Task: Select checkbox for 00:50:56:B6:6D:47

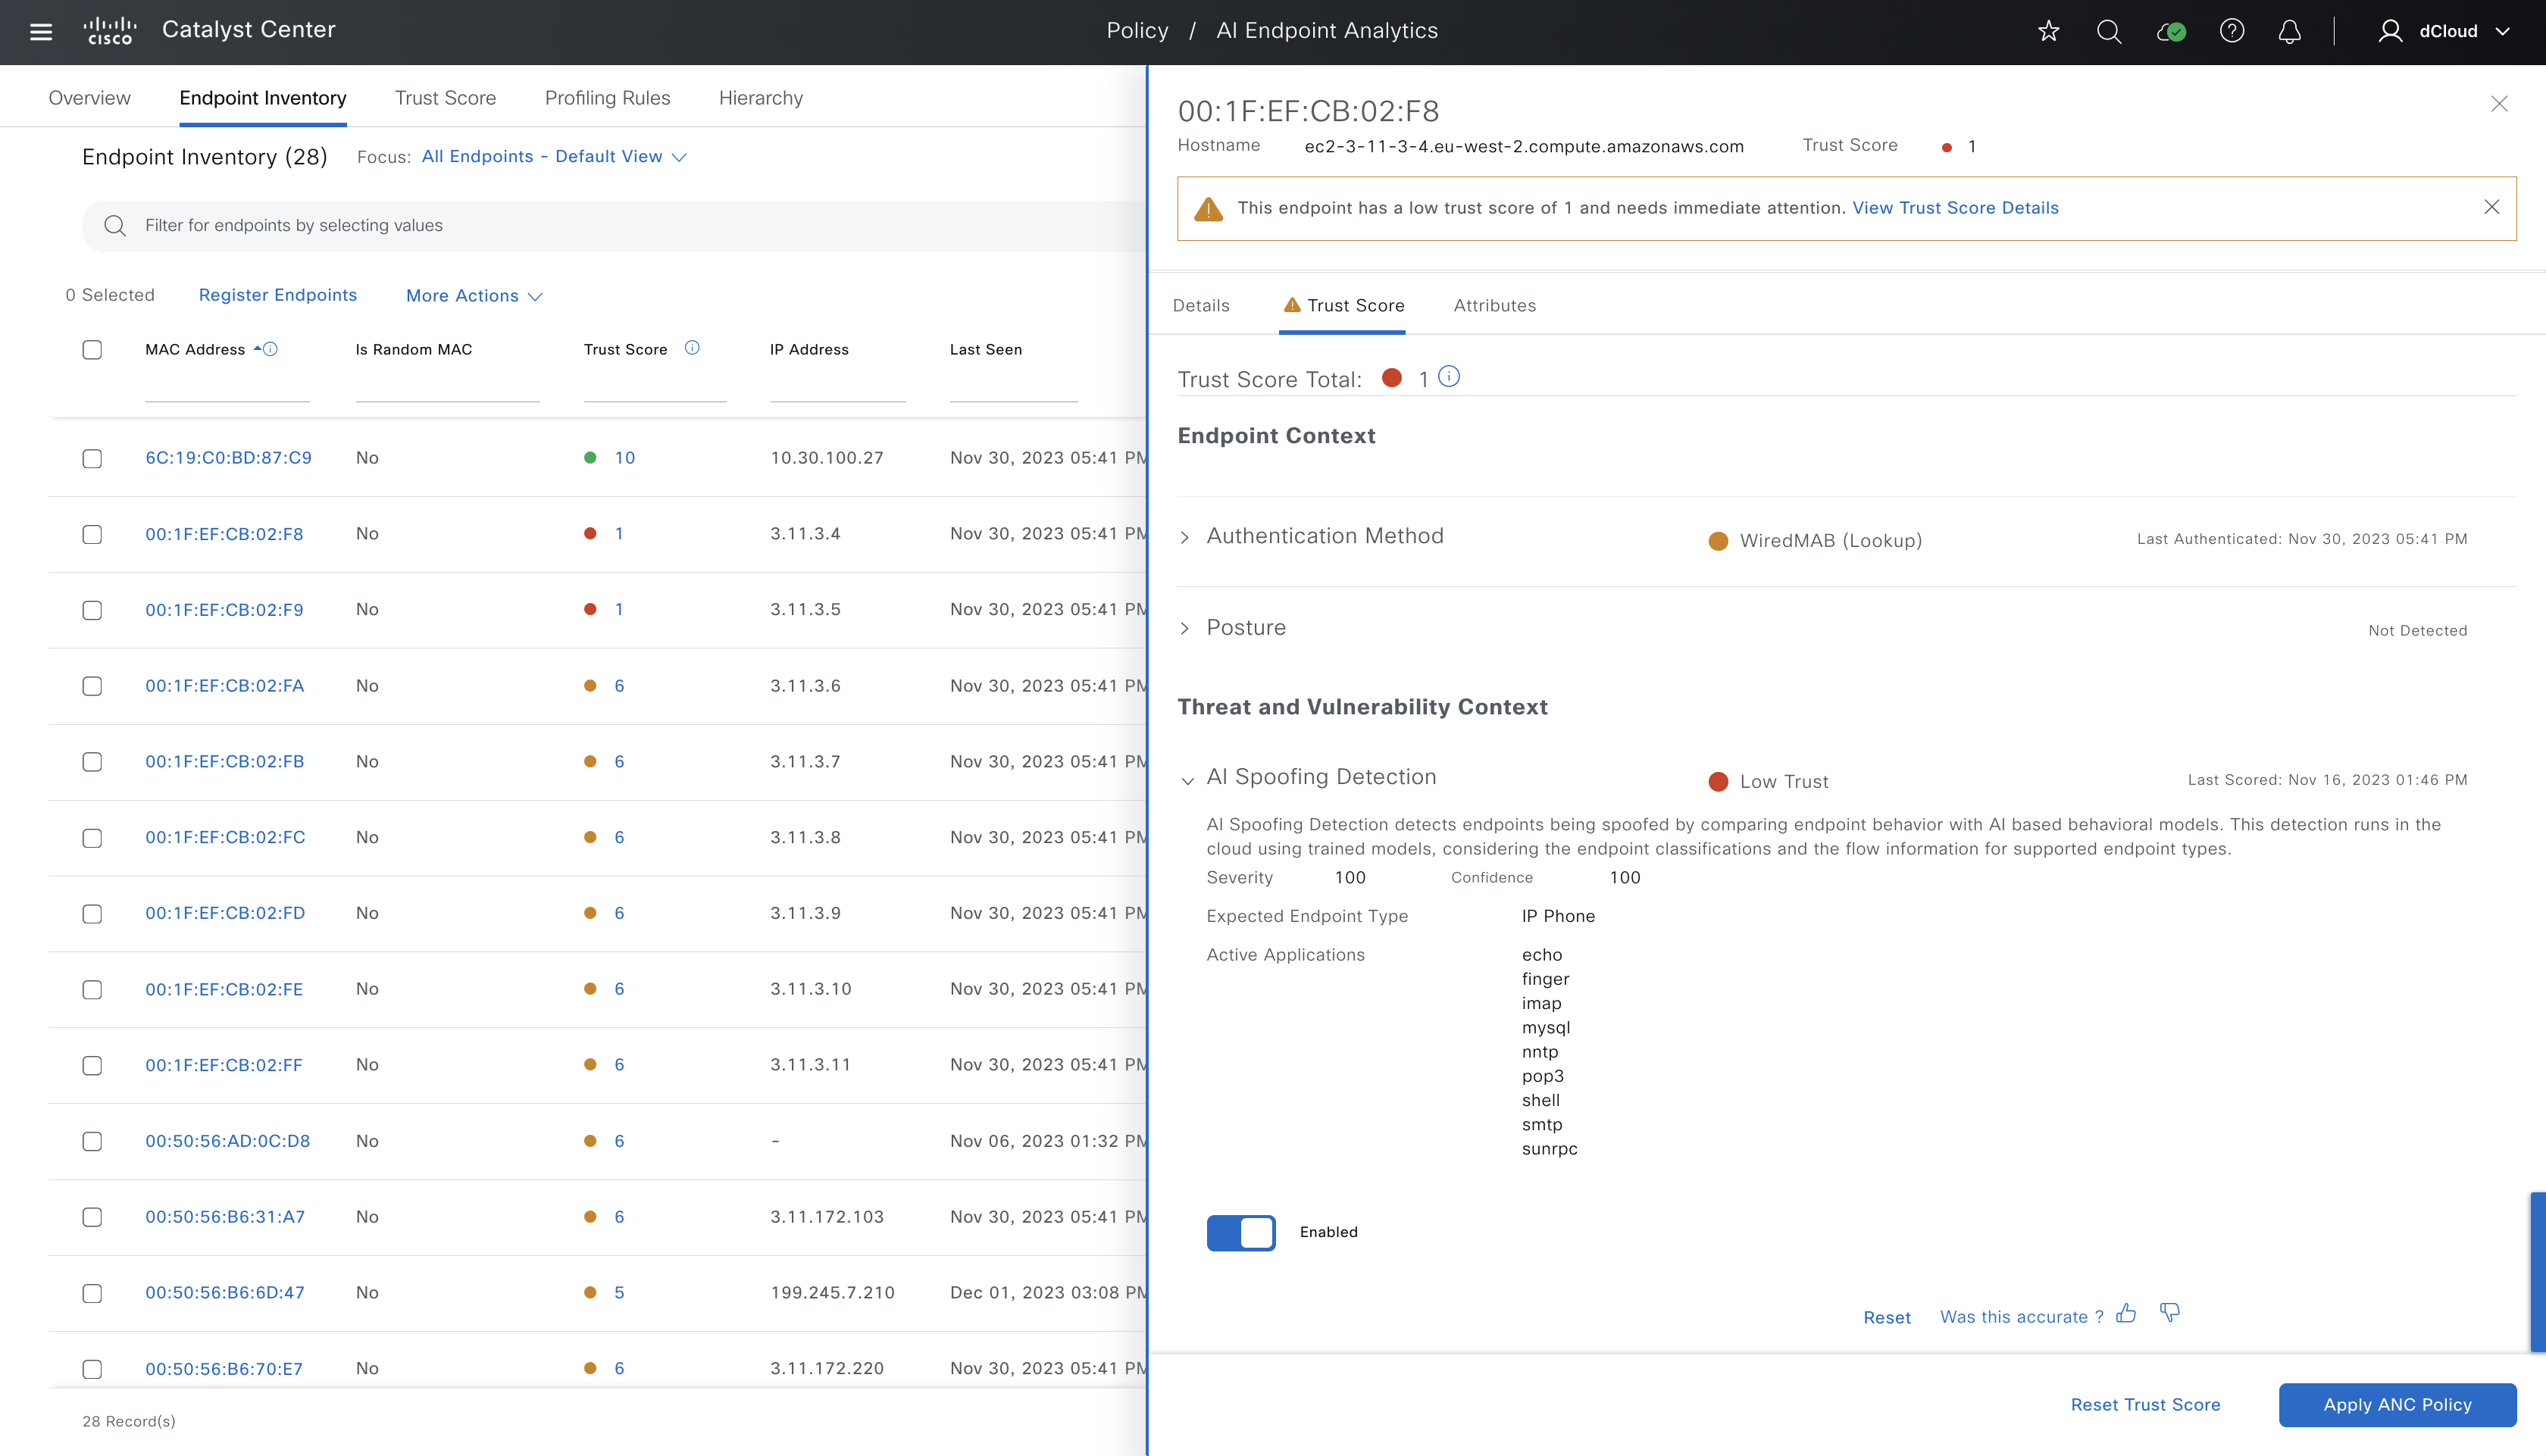Action: (x=92, y=1293)
